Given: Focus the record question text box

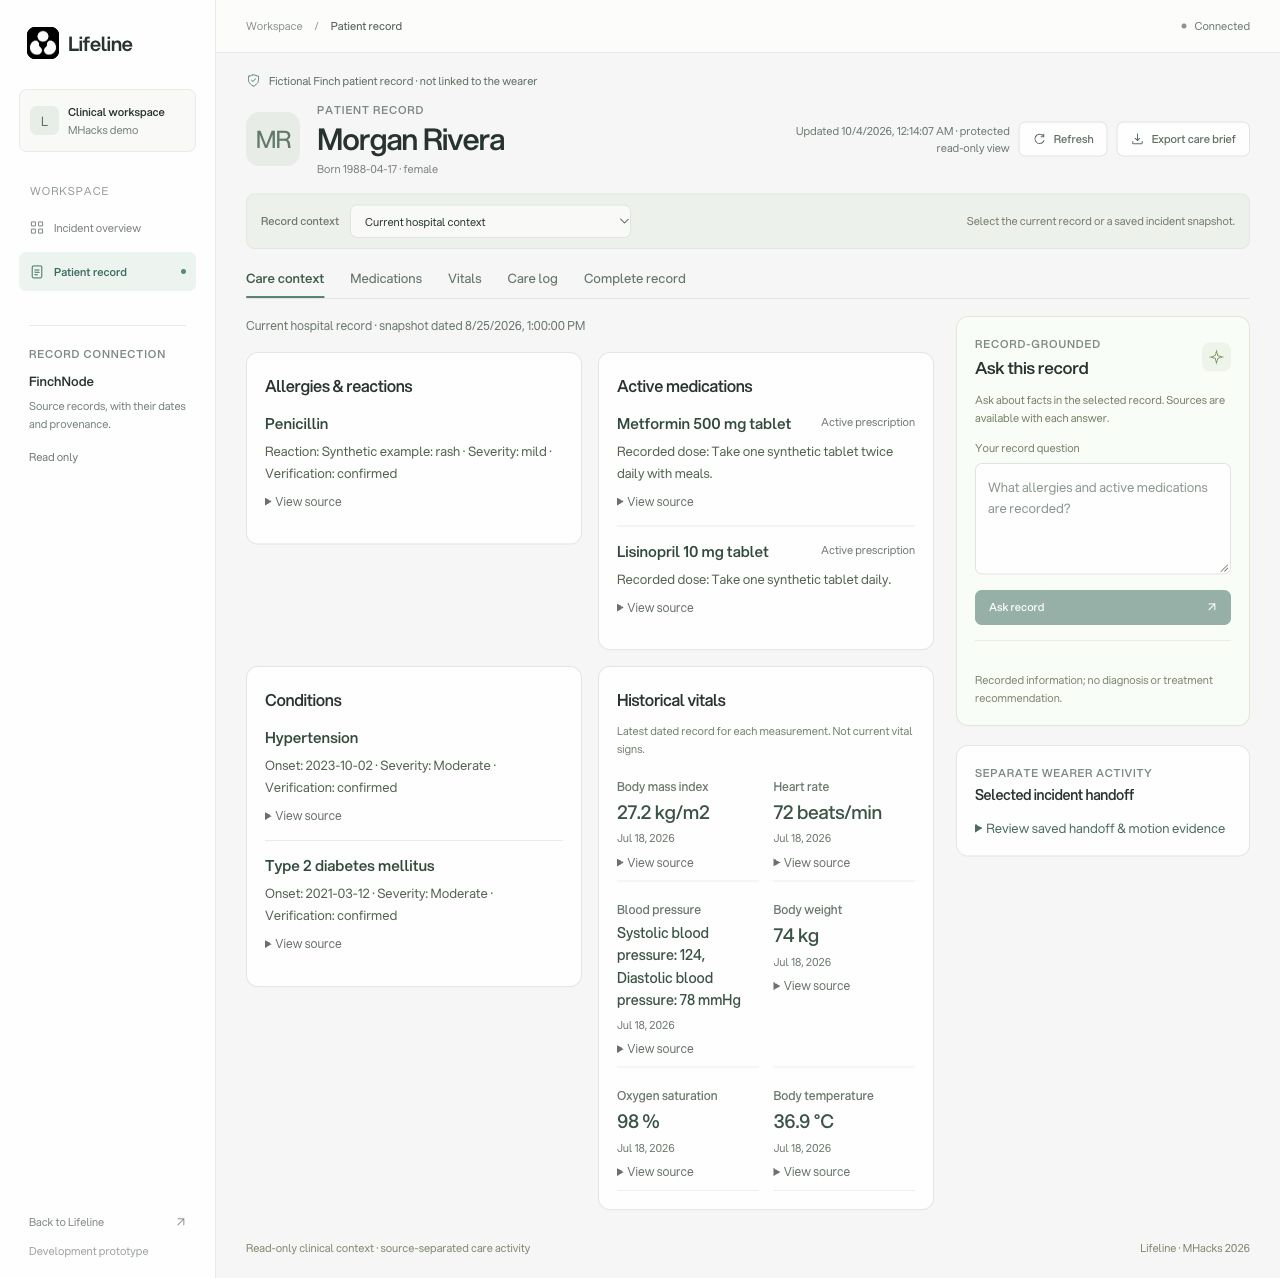Looking at the screenshot, I should pos(1103,519).
